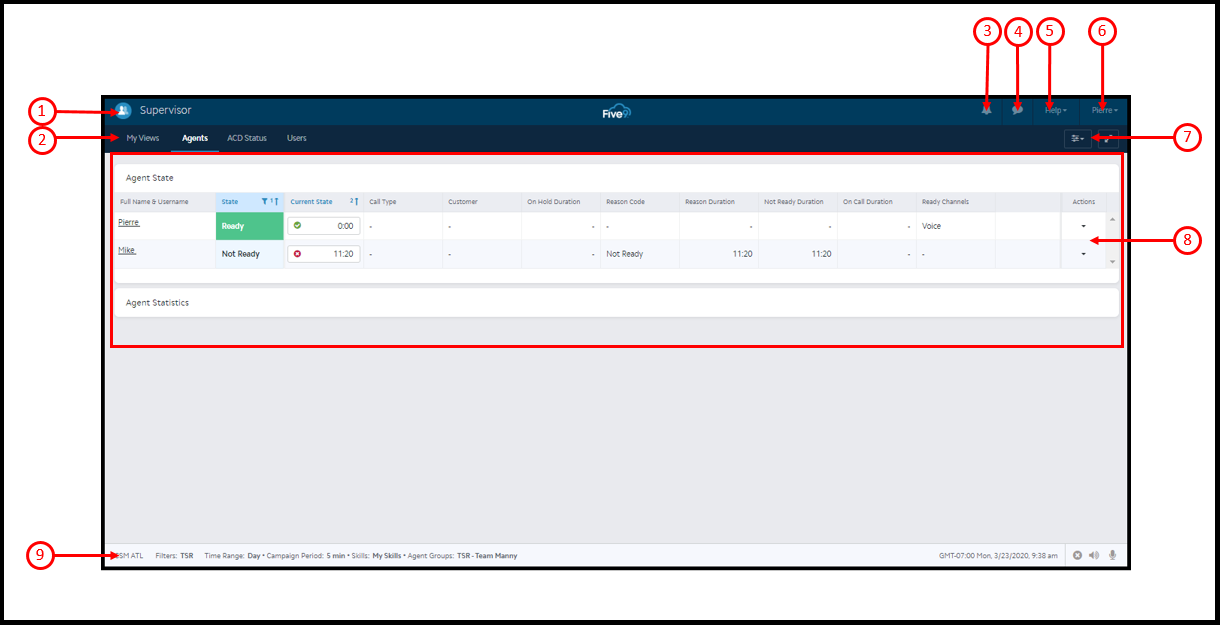Open the chat messages icon
The width and height of the screenshot is (1220, 625).
(1016, 110)
